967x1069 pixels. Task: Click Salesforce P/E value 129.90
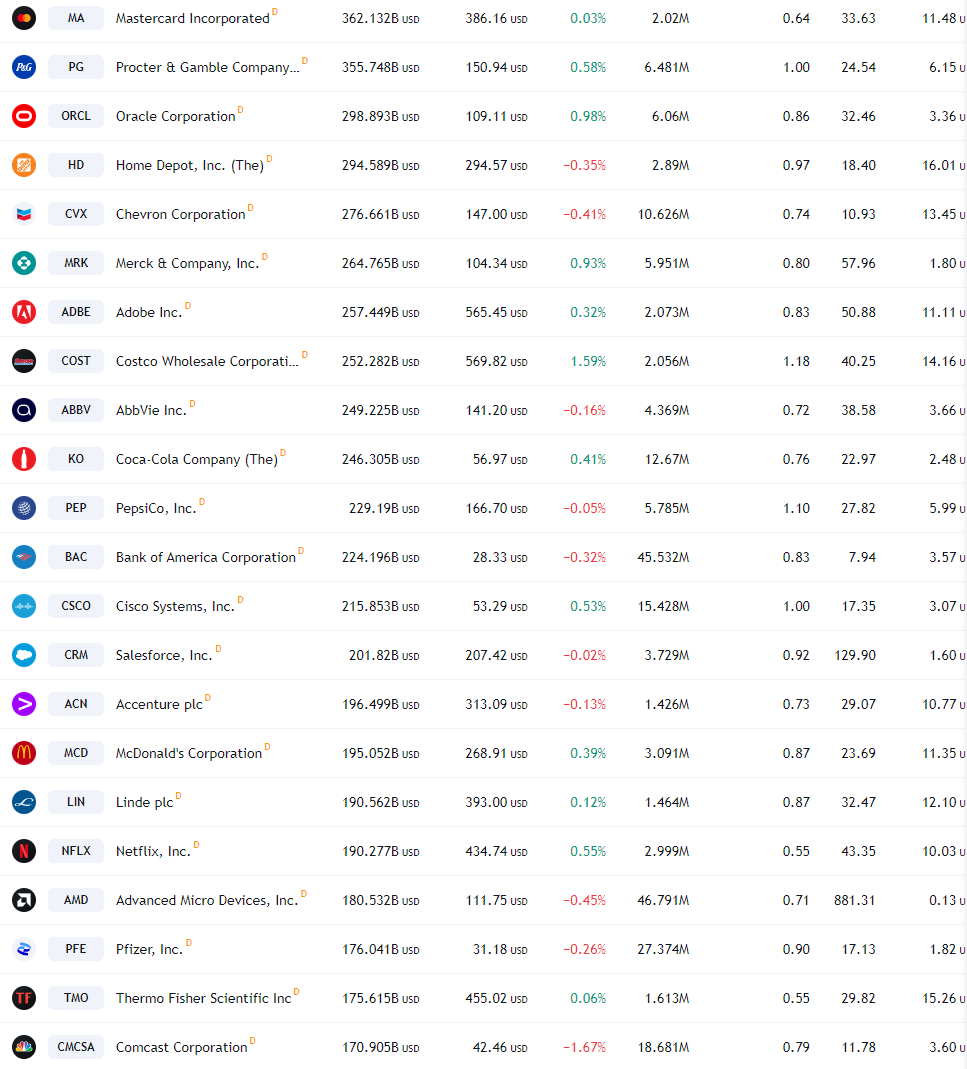click(x=855, y=655)
